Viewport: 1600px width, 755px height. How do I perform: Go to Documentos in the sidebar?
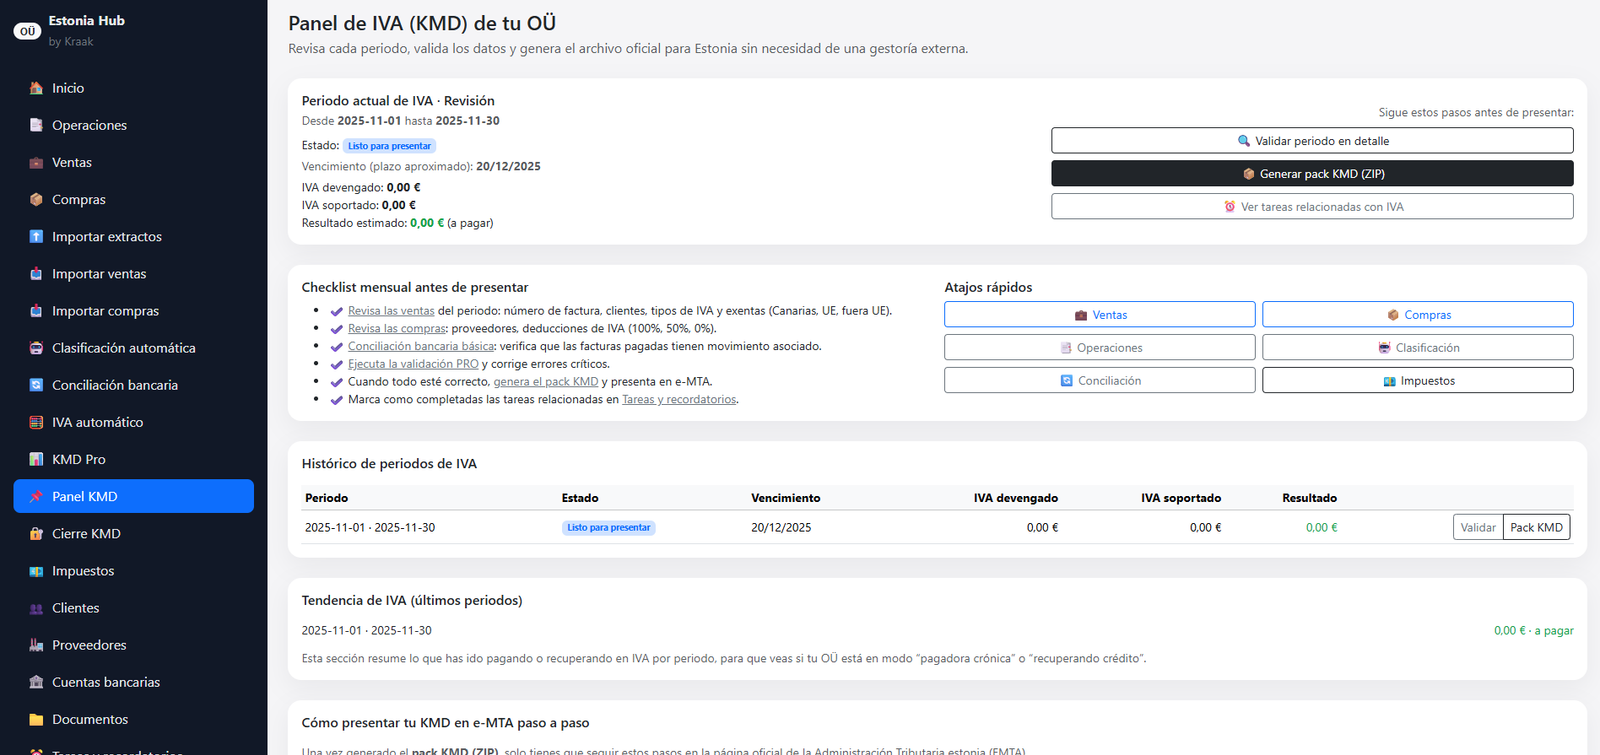click(90, 719)
